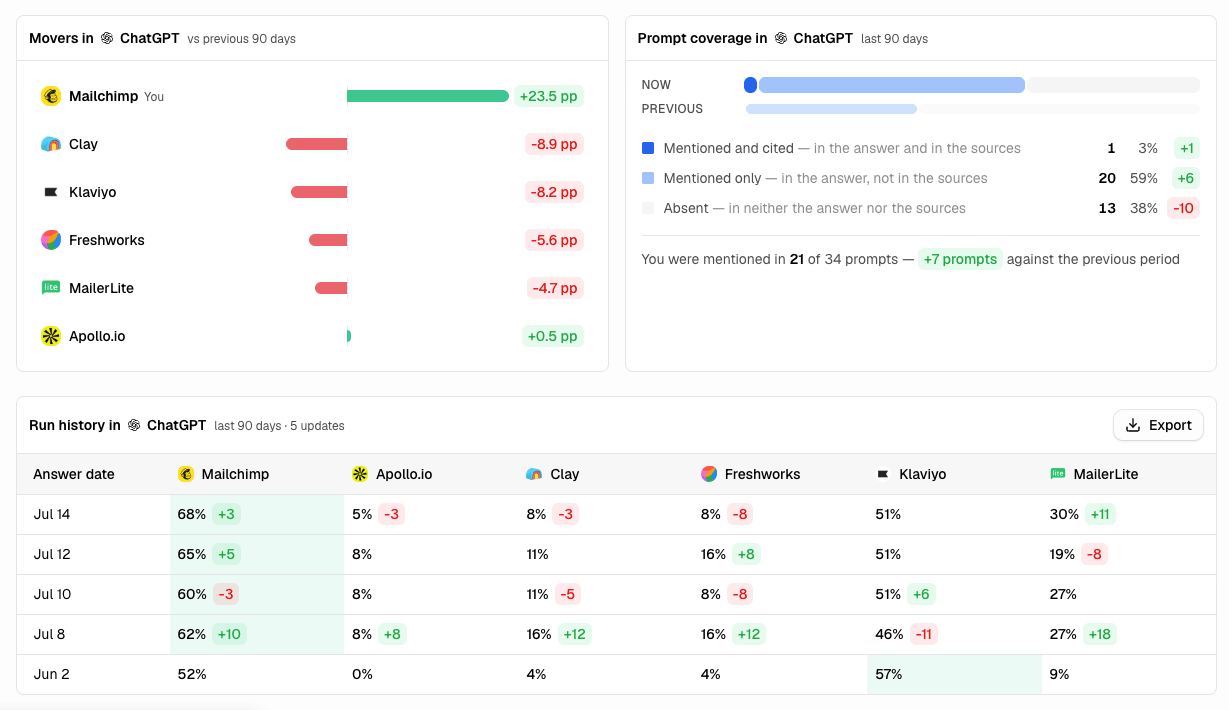1229x710 pixels.
Task: Click the Mailchimp column header label
Action: [235, 474]
